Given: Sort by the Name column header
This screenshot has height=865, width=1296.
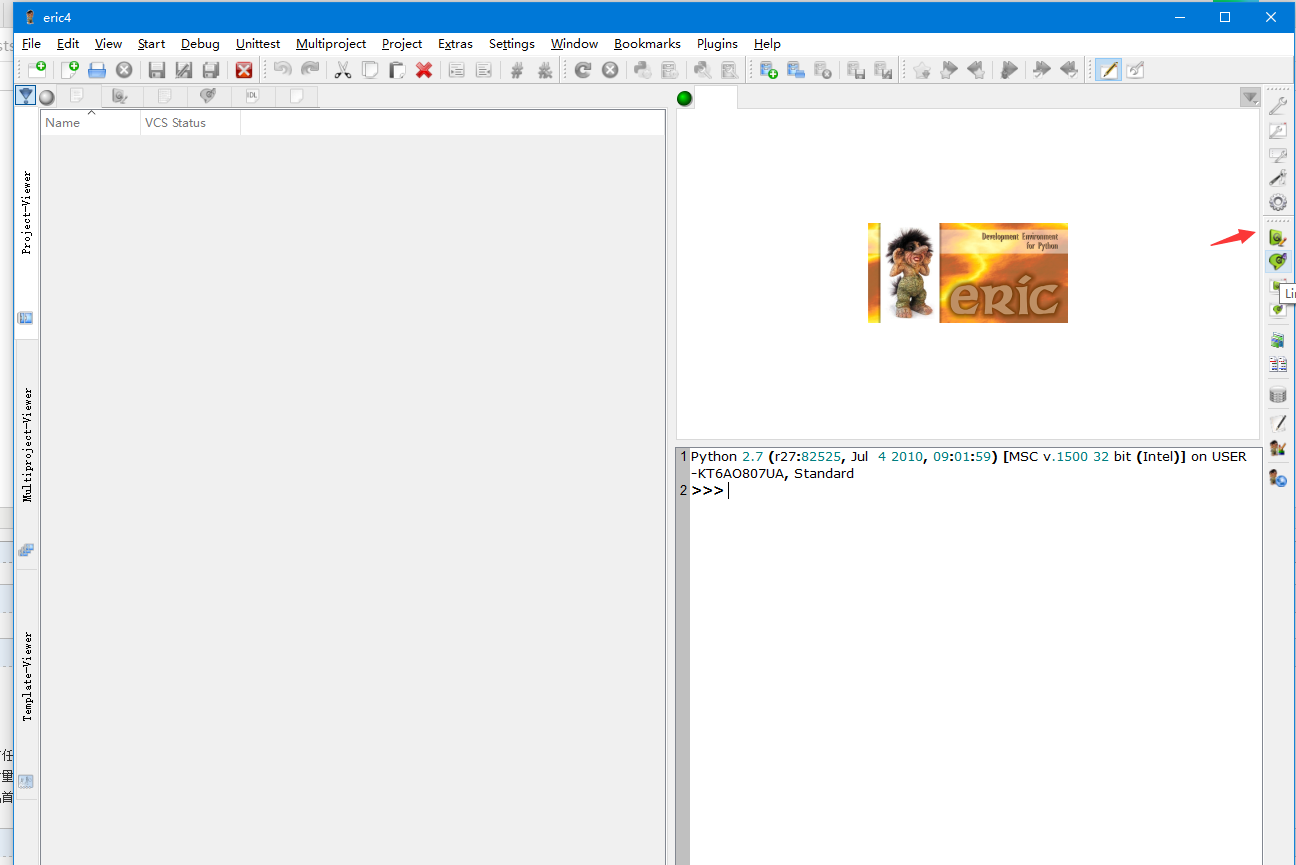Looking at the screenshot, I should 91,123.
